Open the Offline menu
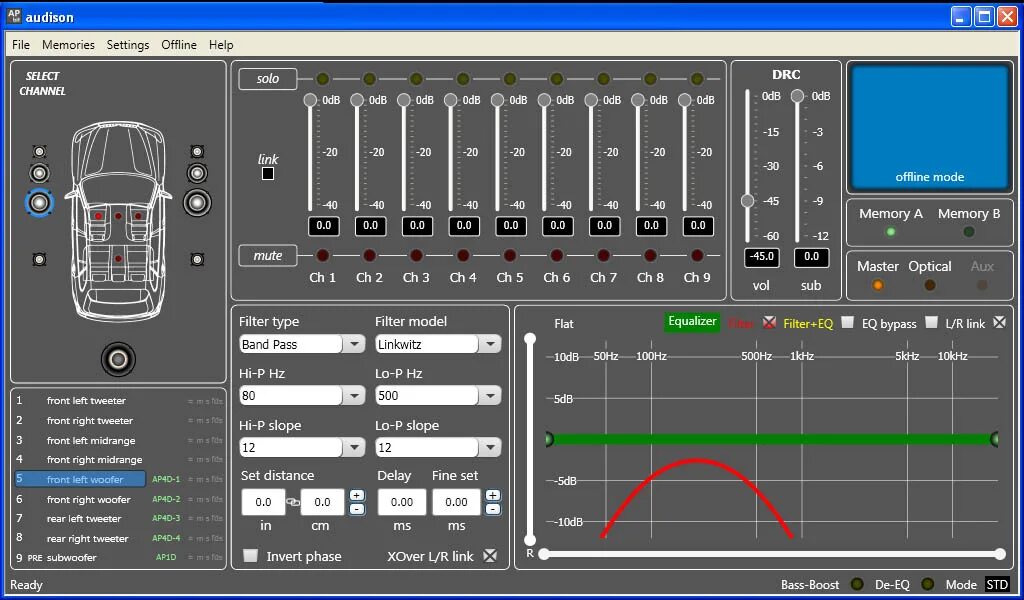The height and width of the screenshot is (600, 1024). click(x=179, y=44)
